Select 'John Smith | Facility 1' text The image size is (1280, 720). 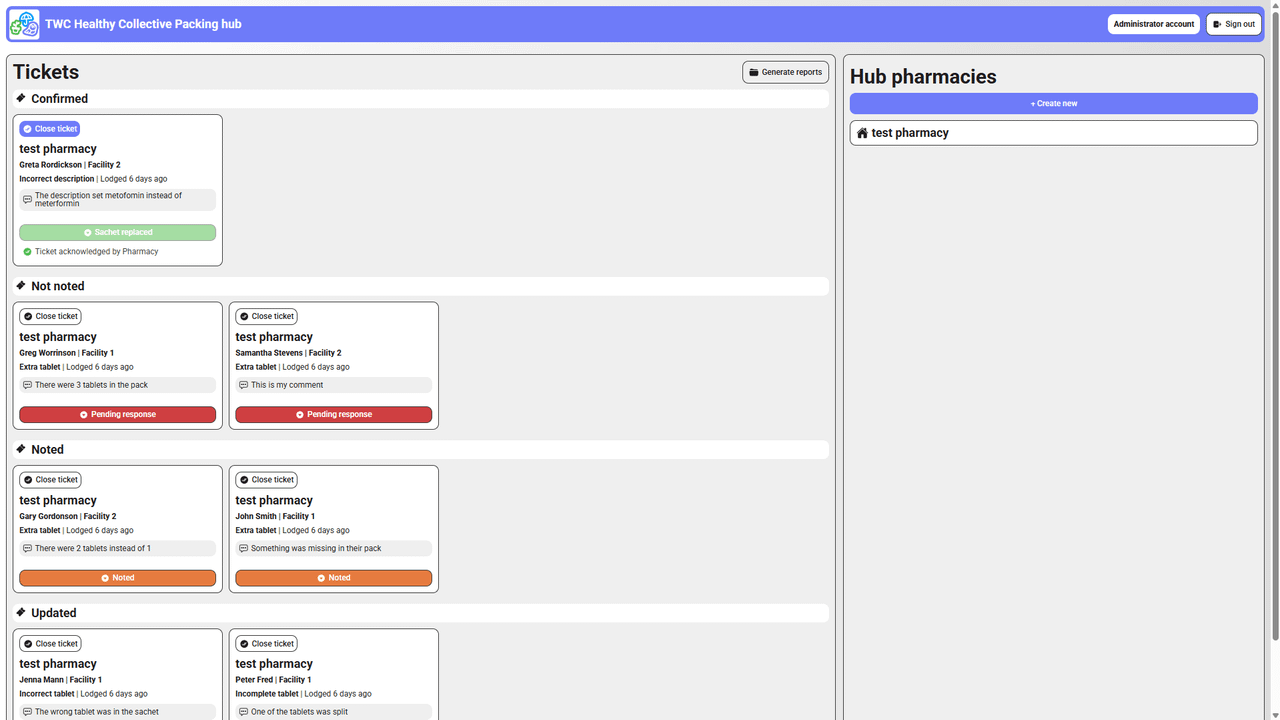point(275,517)
